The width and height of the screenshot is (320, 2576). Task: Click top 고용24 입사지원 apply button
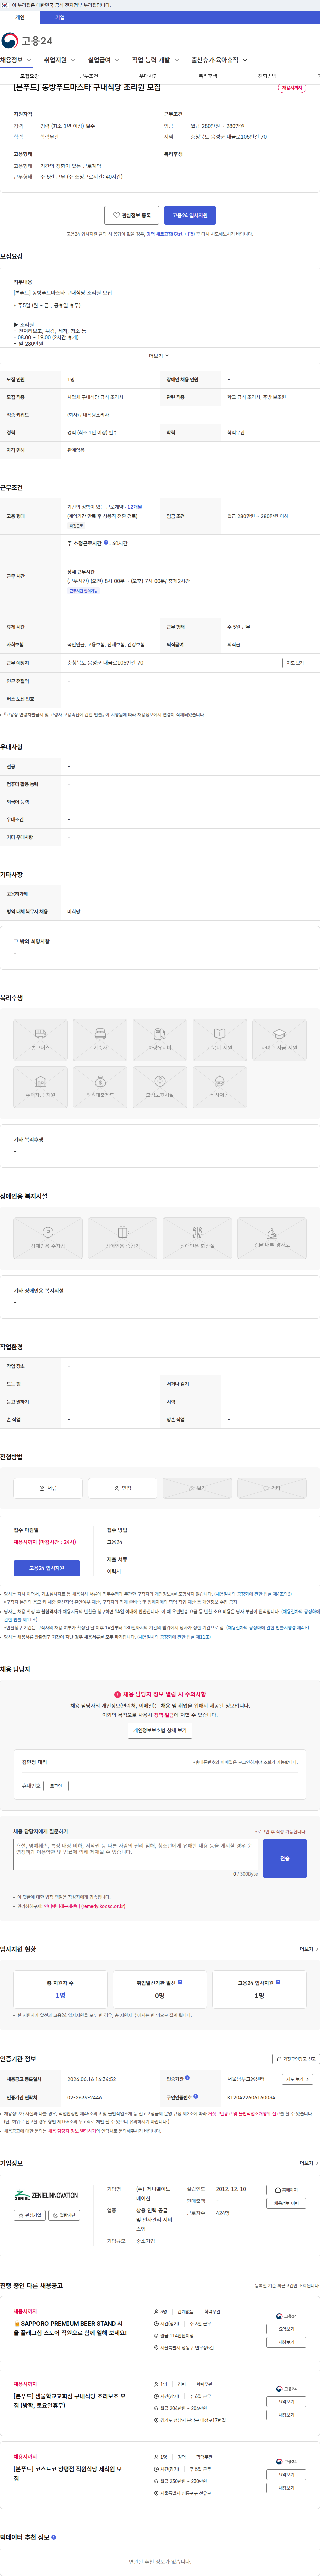[x=190, y=215]
